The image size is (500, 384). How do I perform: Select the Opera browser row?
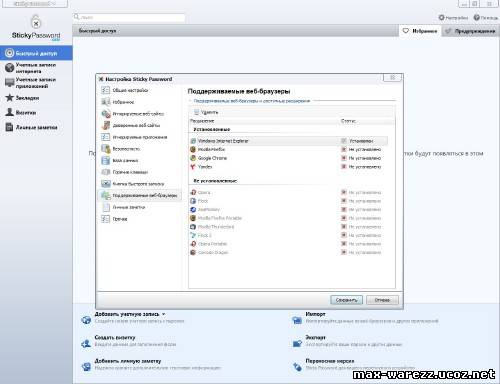tap(289, 192)
